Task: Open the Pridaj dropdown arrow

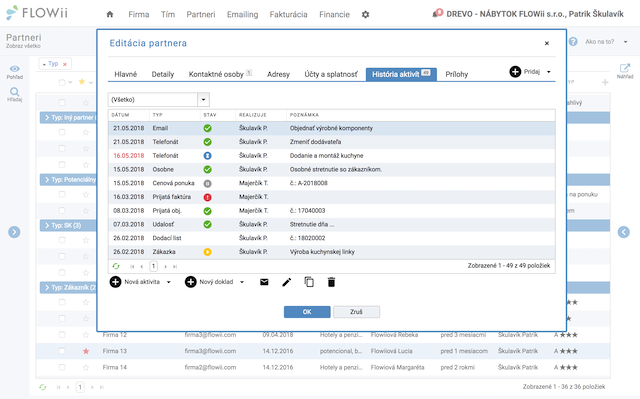Action: (x=549, y=72)
